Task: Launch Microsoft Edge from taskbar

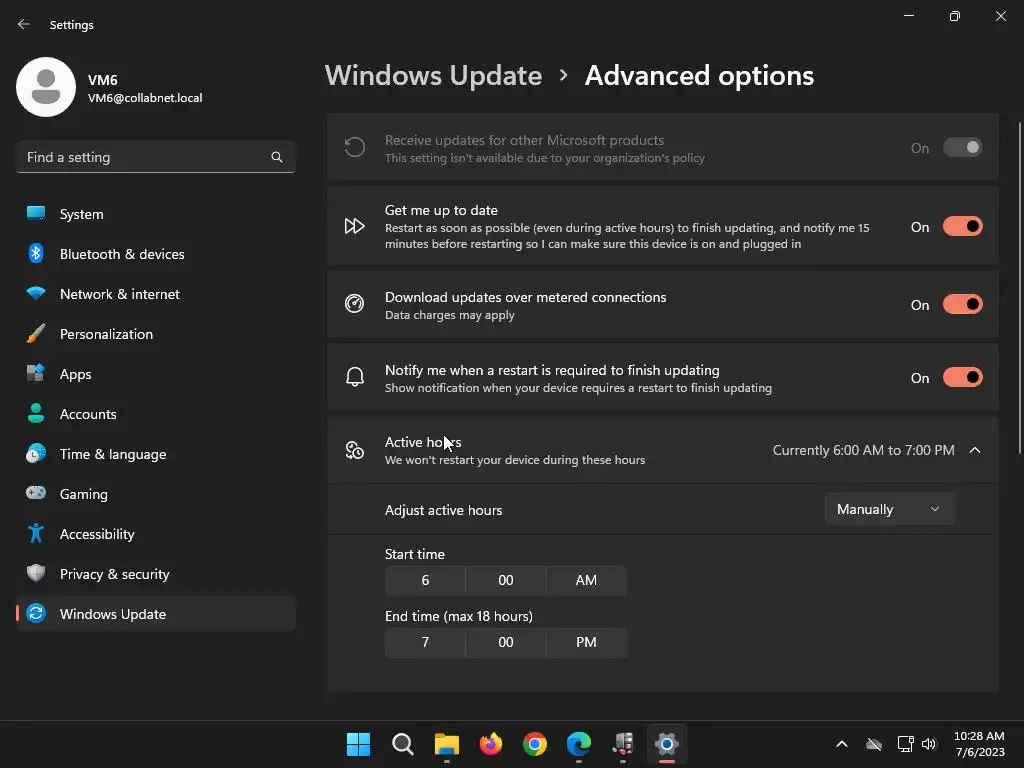Action: (x=579, y=744)
